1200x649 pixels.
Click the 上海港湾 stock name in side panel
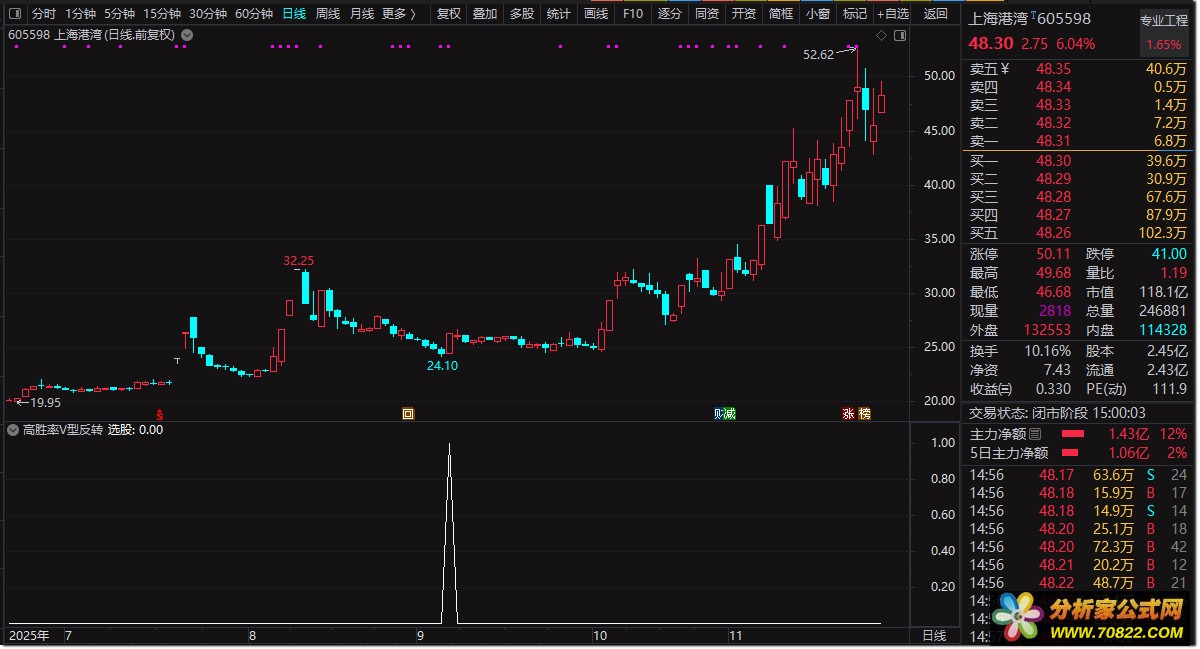[1000, 19]
